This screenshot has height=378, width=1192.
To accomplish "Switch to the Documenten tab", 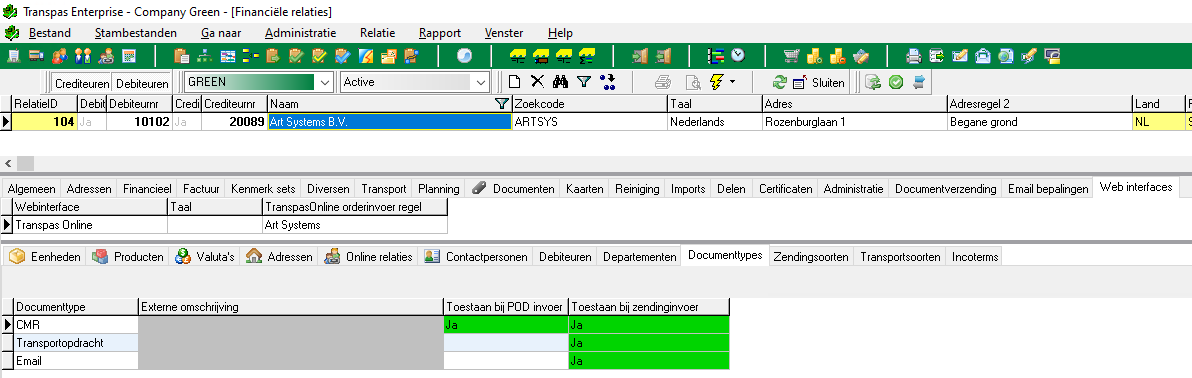I will click(513, 189).
